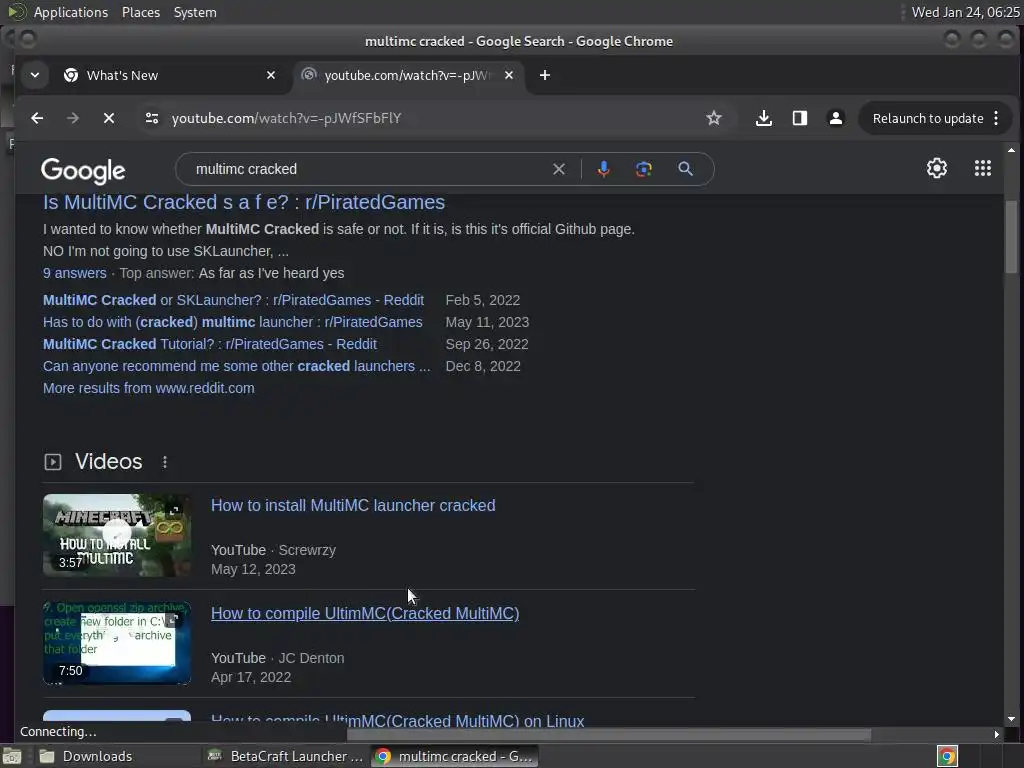The height and width of the screenshot is (768, 1024).
Task: Click the show desktop icon in taskbar
Action: (12, 756)
